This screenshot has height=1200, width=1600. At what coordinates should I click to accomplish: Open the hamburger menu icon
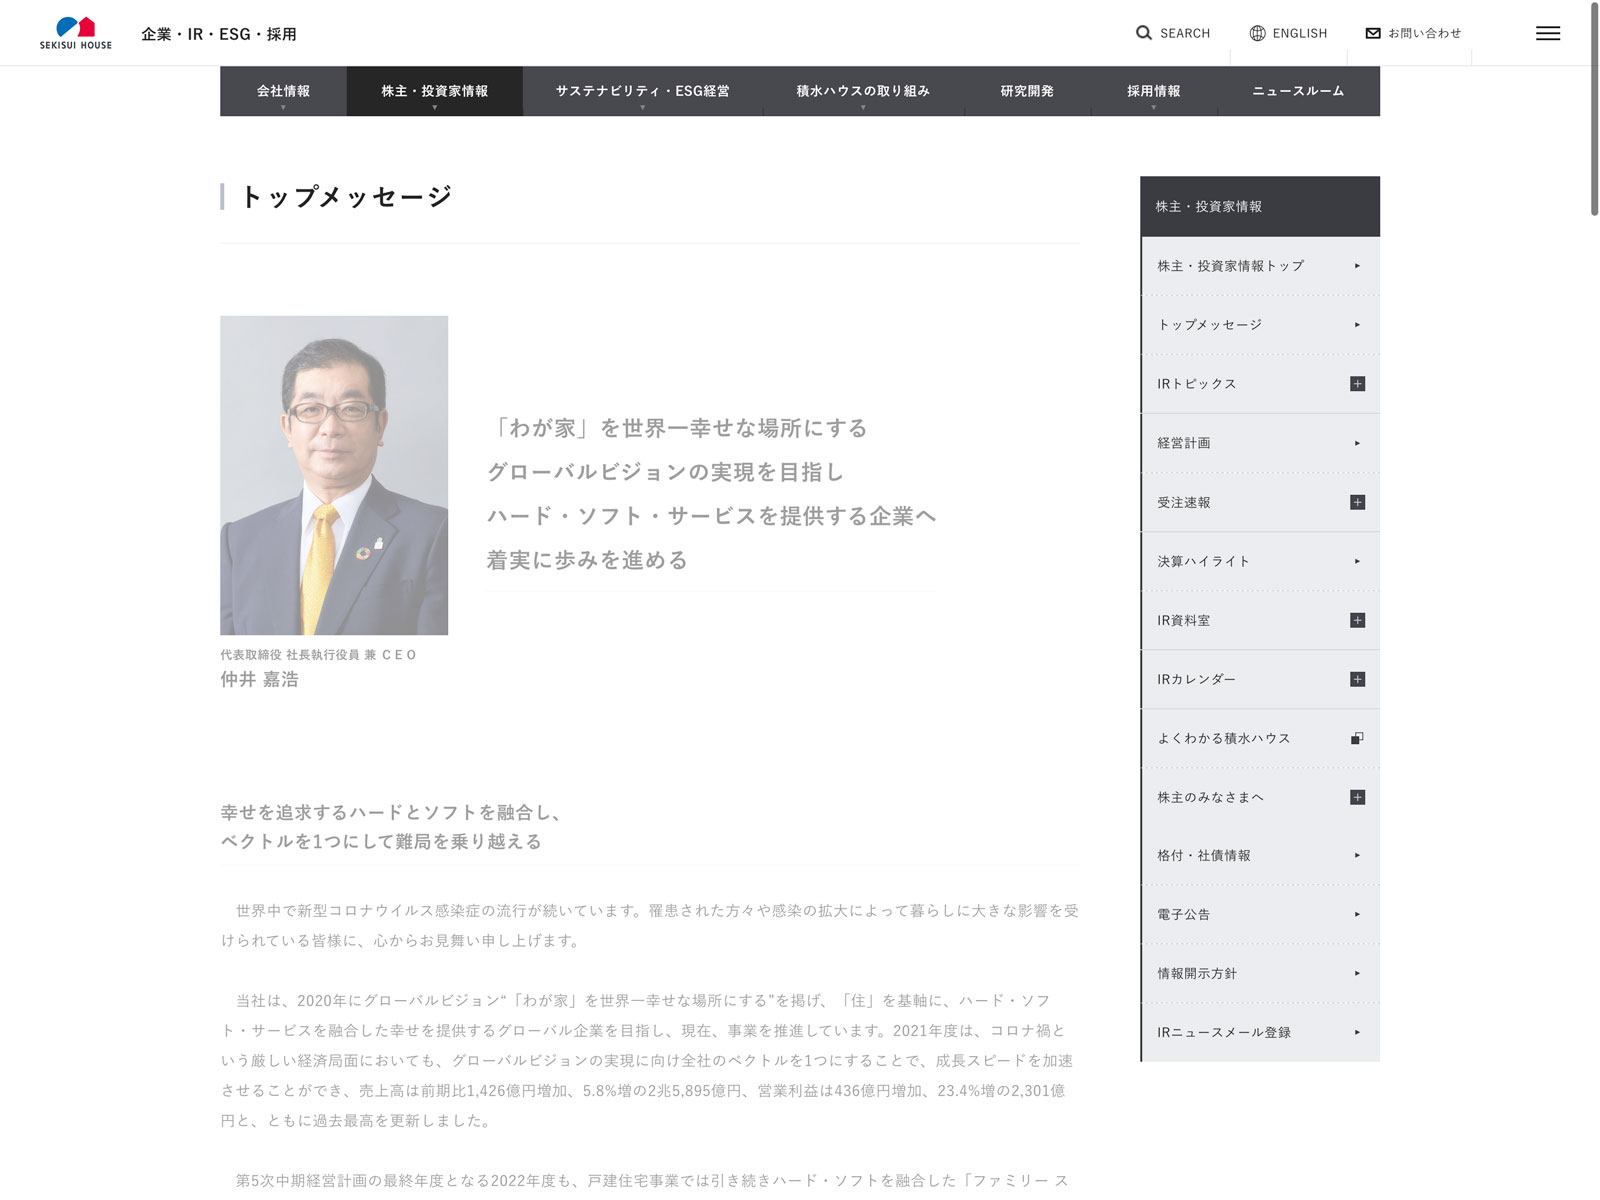1547,33
